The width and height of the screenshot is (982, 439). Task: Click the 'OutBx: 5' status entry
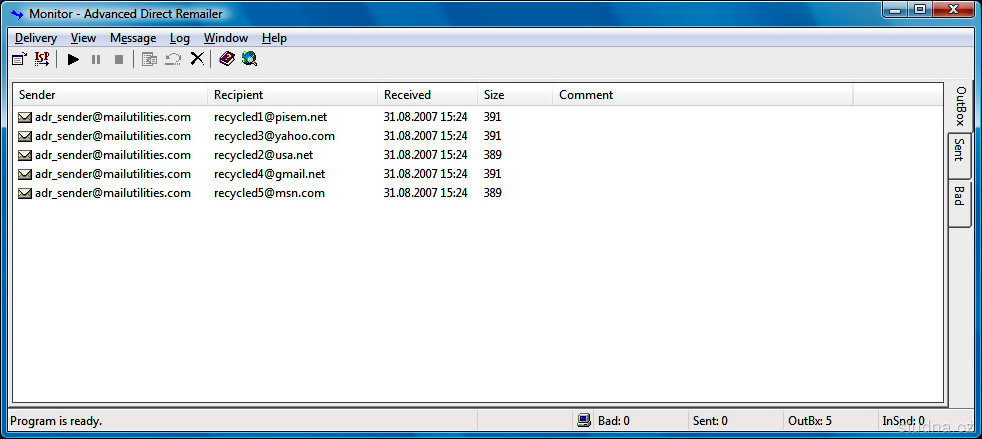(x=810, y=421)
